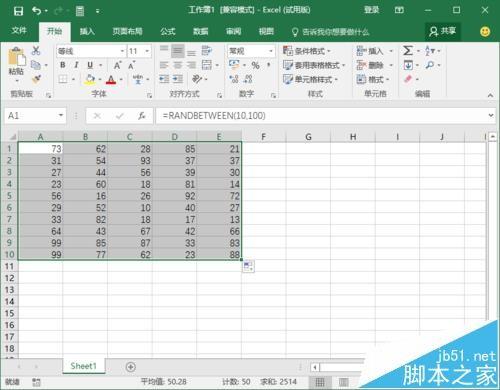Click the Merge and Center icon
Viewport: 500px width, 390px height.
click(x=207, y=65)
